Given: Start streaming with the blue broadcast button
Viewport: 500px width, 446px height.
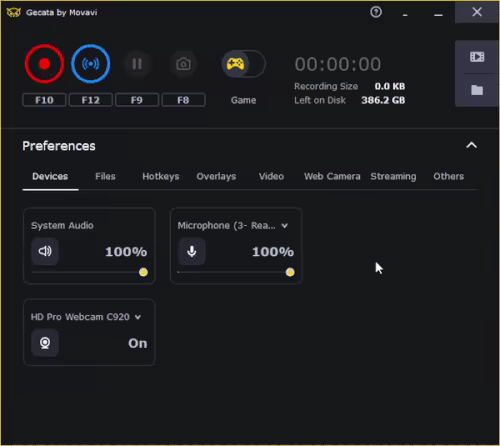Looking at the screenshot, I should 91,64.
